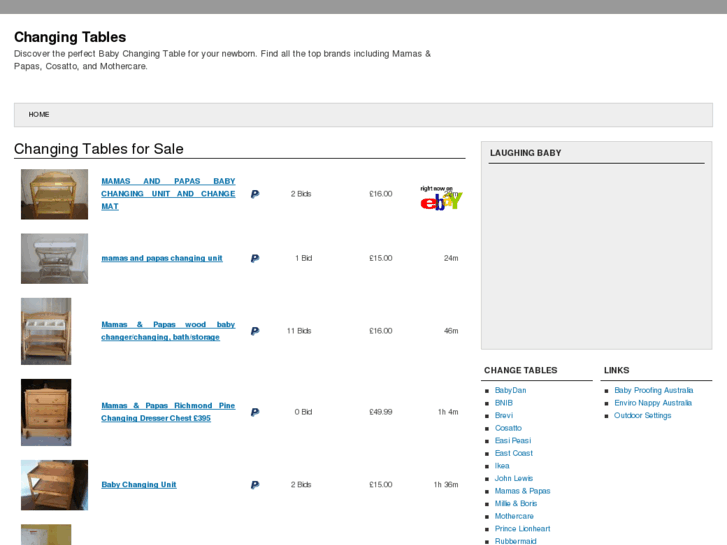This screenshot has width=727, height=545.
Task: Click the 1h 4m time remaining
Action: pyautogui.click(x=448, y=412)
